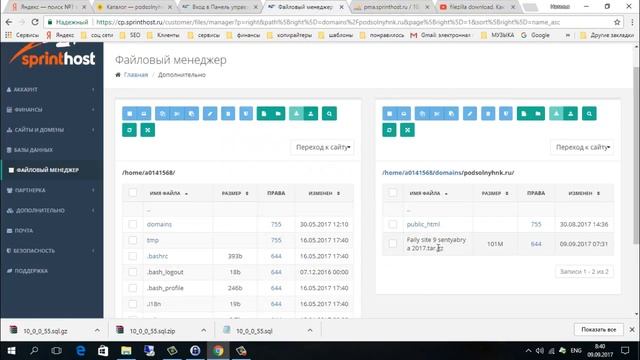Tick the checkbox for the domains folder
The width and height of the screenshot is (640, 360).
coord(133,224)
